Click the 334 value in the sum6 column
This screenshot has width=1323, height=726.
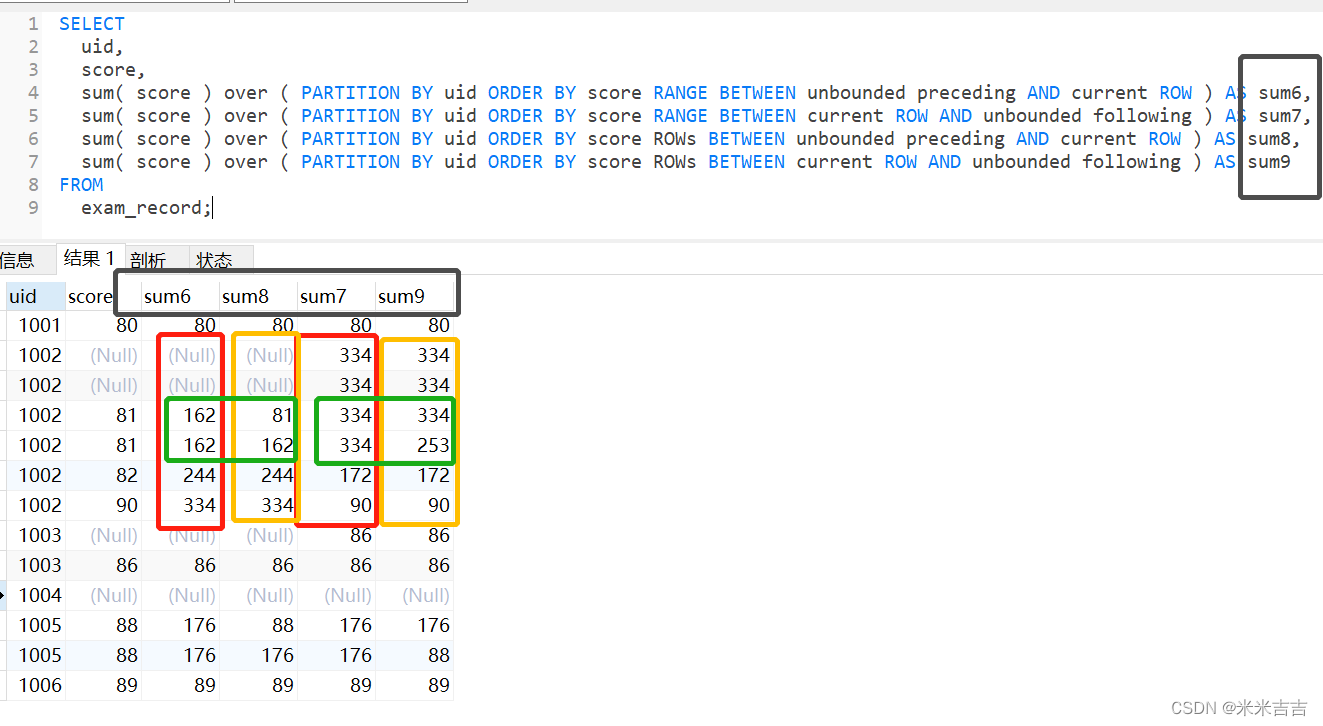(x=199, y=505)
